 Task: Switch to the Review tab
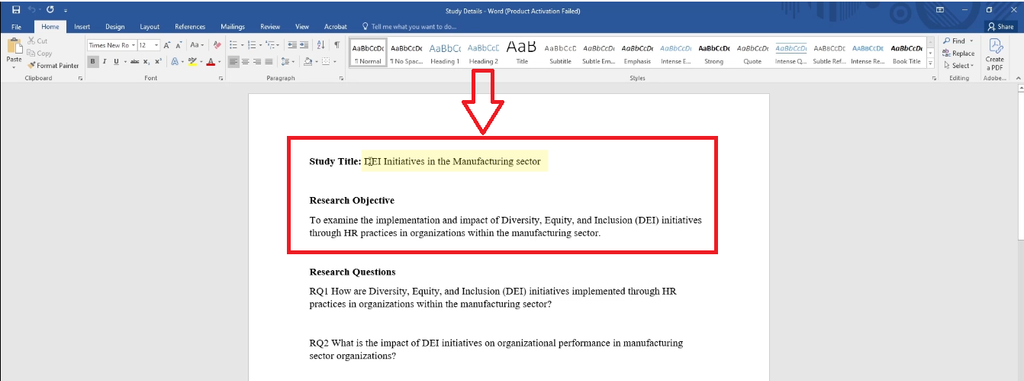[270, 27]
